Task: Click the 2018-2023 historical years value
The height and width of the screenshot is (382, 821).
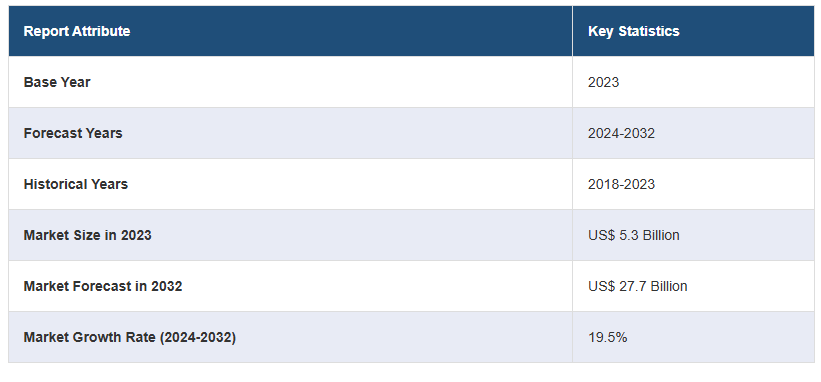Action: pyautogui.click(x=621, y=184)
